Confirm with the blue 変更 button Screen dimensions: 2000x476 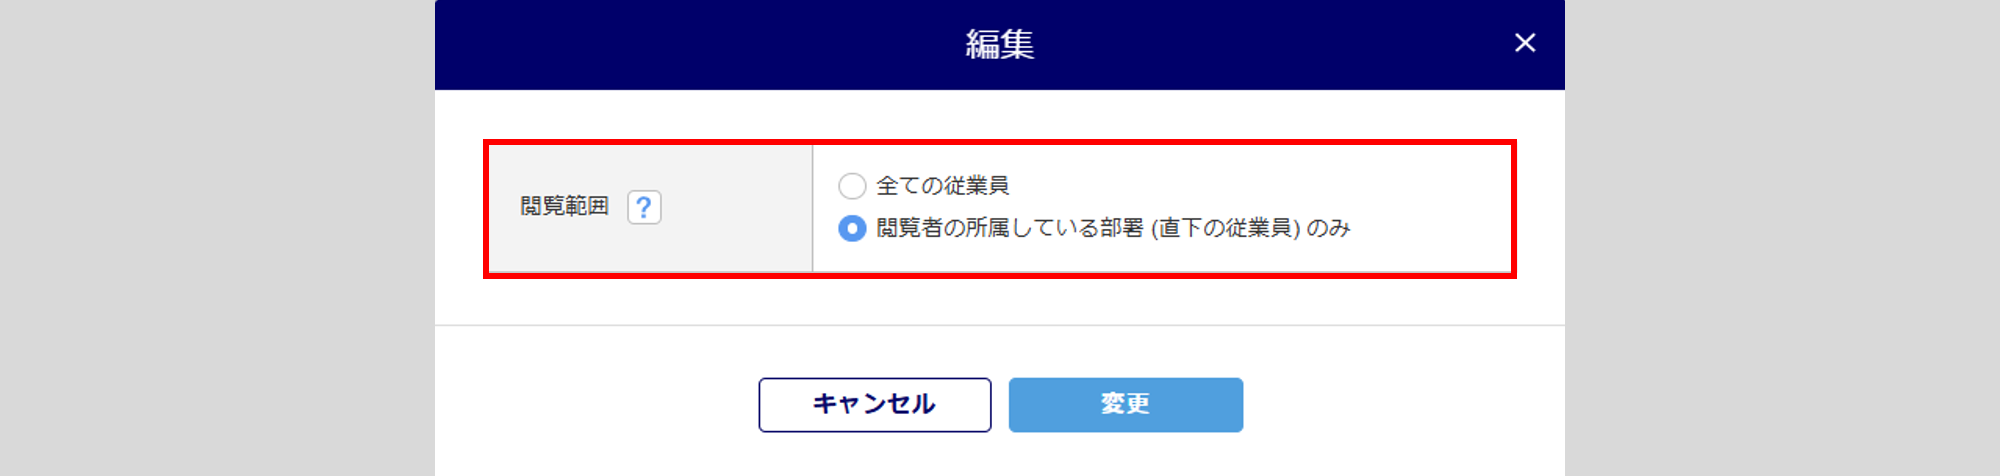click(1126, 405)
